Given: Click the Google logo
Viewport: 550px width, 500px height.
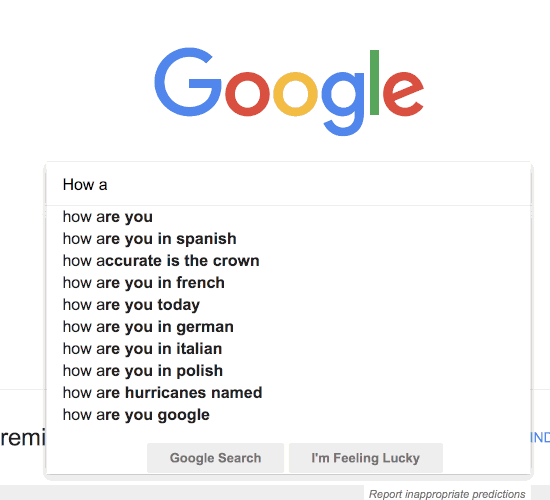Looking at the screenshot, I should (289, 91).
